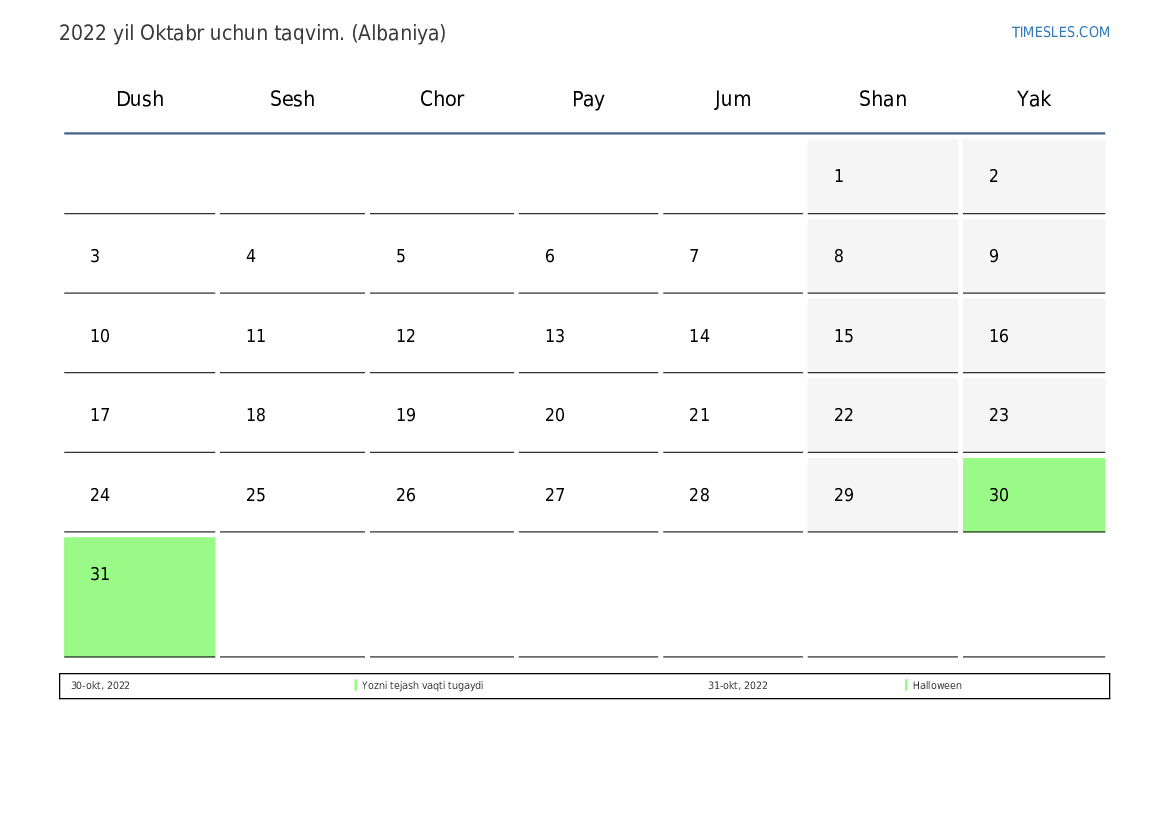This screenshot has height=827, width=1169.
Task: Select the green highlighted October 30 cell
Action: pyautogui.click(x=1033, y=495)
